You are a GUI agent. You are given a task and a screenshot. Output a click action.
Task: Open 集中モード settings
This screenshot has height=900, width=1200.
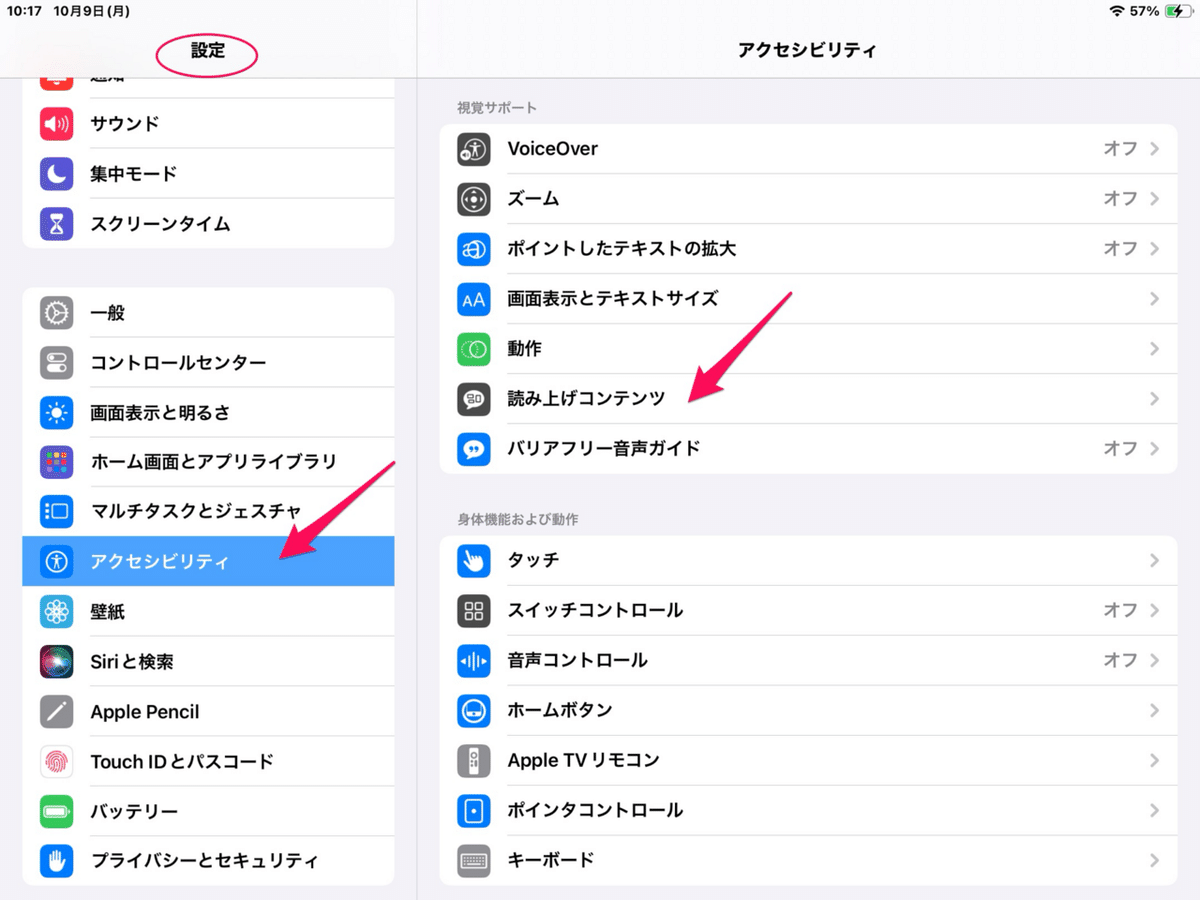click(208, 174)
